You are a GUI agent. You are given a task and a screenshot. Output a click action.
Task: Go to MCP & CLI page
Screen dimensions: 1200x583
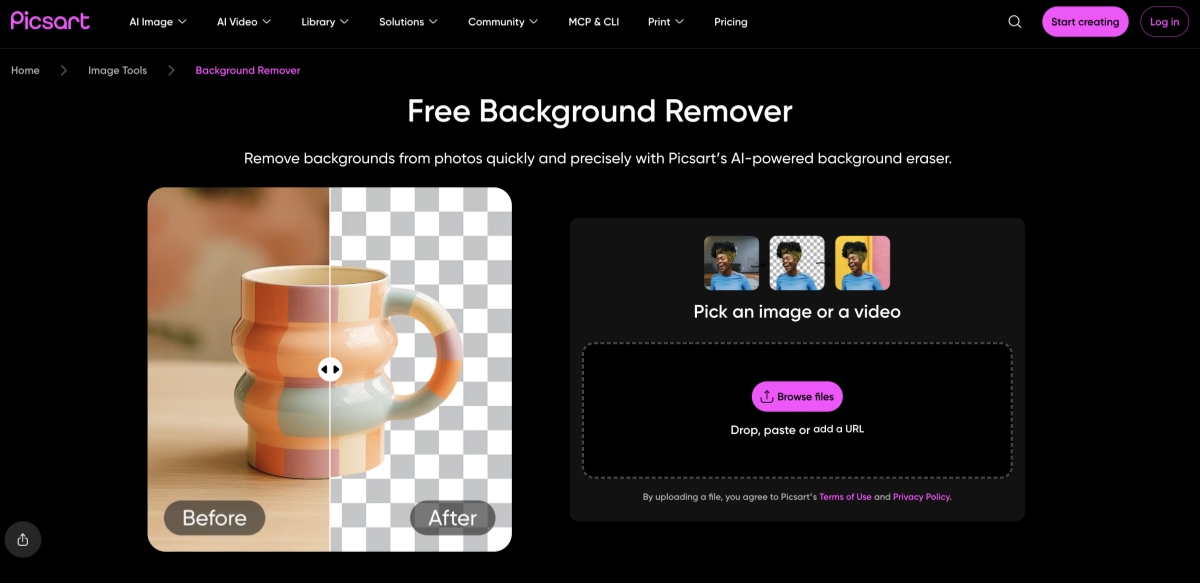[x=593, y=22]
